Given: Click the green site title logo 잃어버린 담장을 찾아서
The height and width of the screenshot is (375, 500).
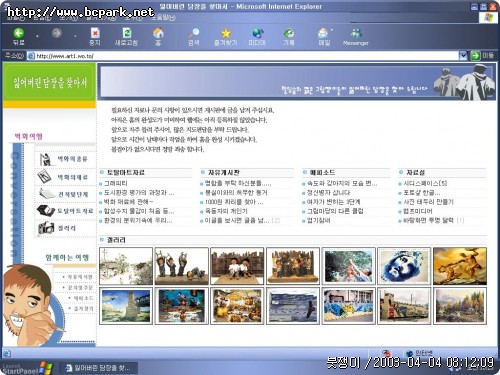Looking at the screenshot, I should click(50, 82).
